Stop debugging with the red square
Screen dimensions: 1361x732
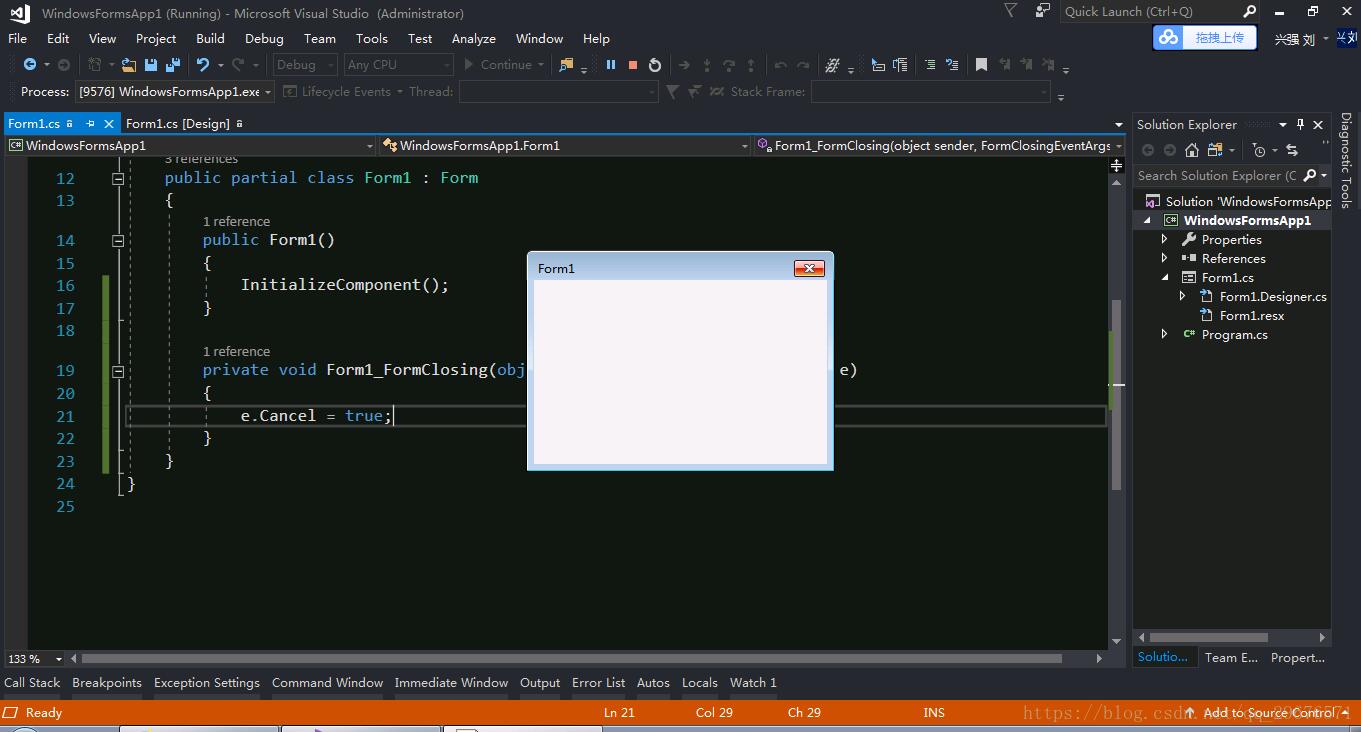(x=632, y=65)
